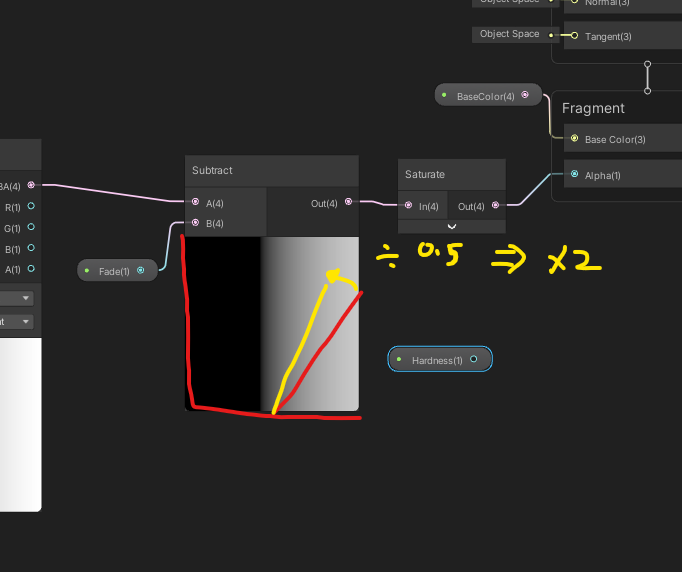Screen dimensions: 682x572
Task: Select the Fade(1) property node
Action: (x=117, y=271)
